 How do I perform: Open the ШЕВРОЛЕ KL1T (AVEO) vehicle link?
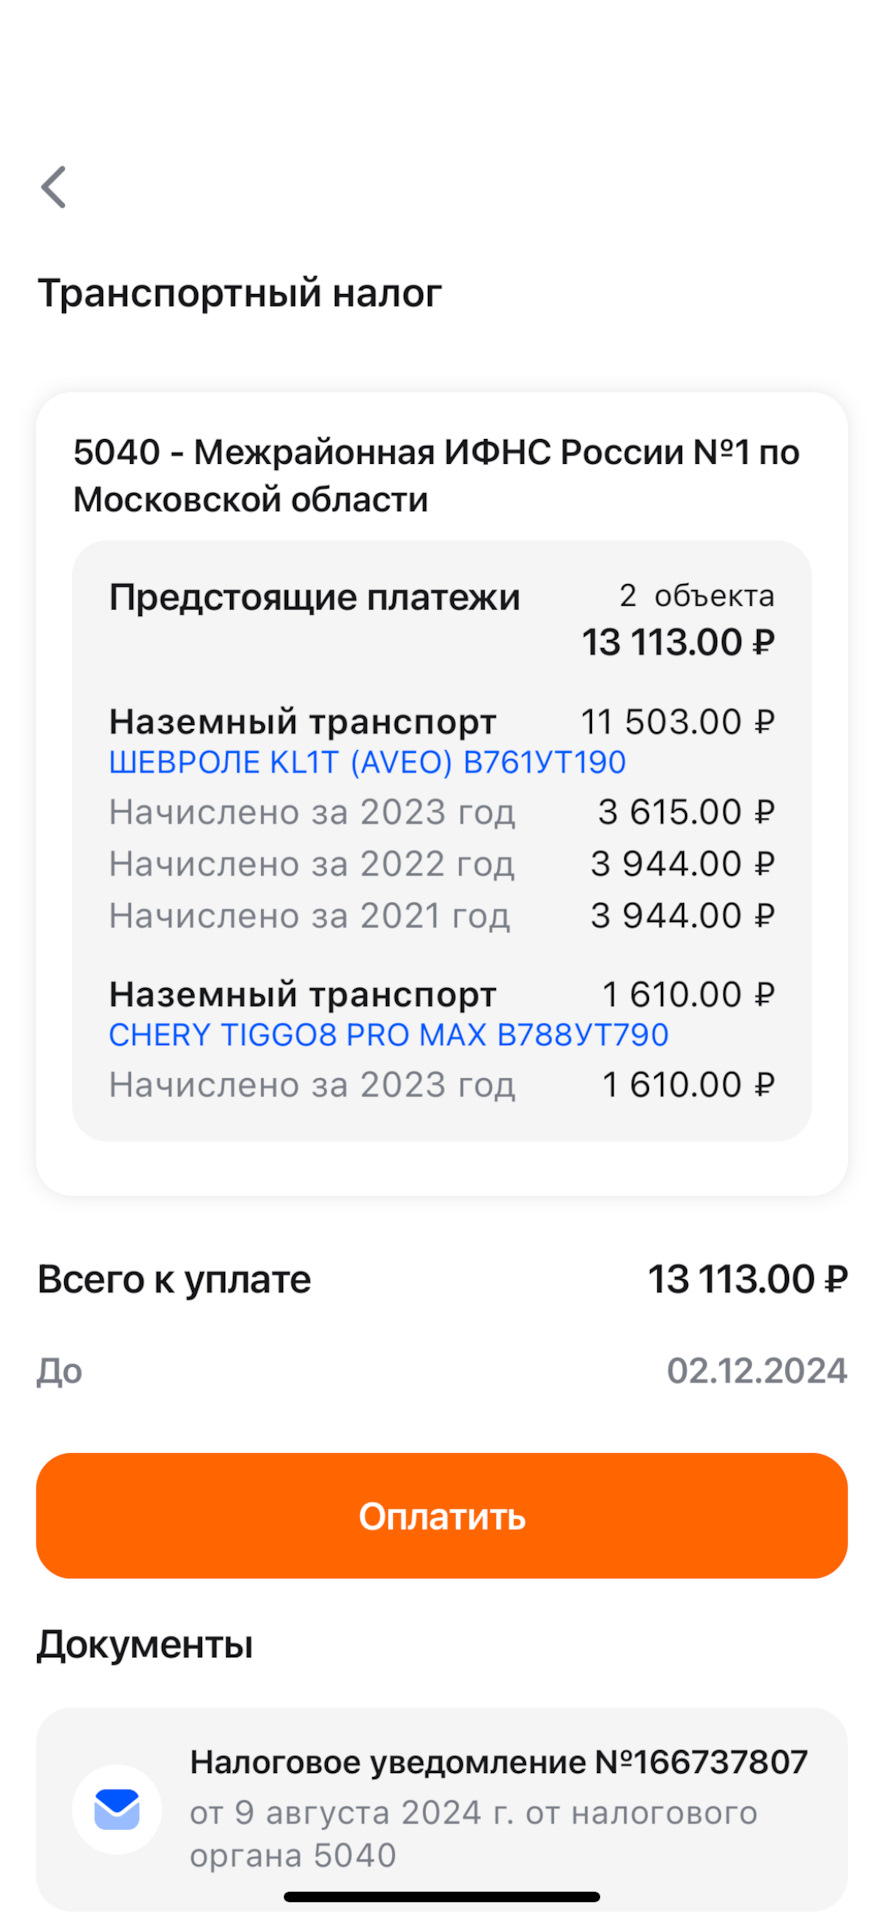tap(367, 762)
